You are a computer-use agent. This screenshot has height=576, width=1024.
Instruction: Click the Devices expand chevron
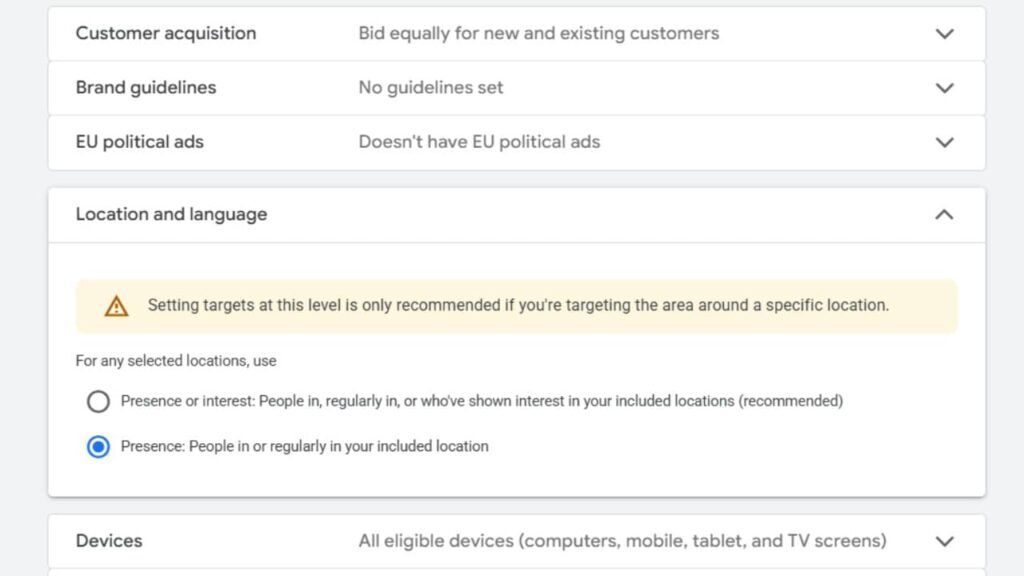(x=944, y=540)
